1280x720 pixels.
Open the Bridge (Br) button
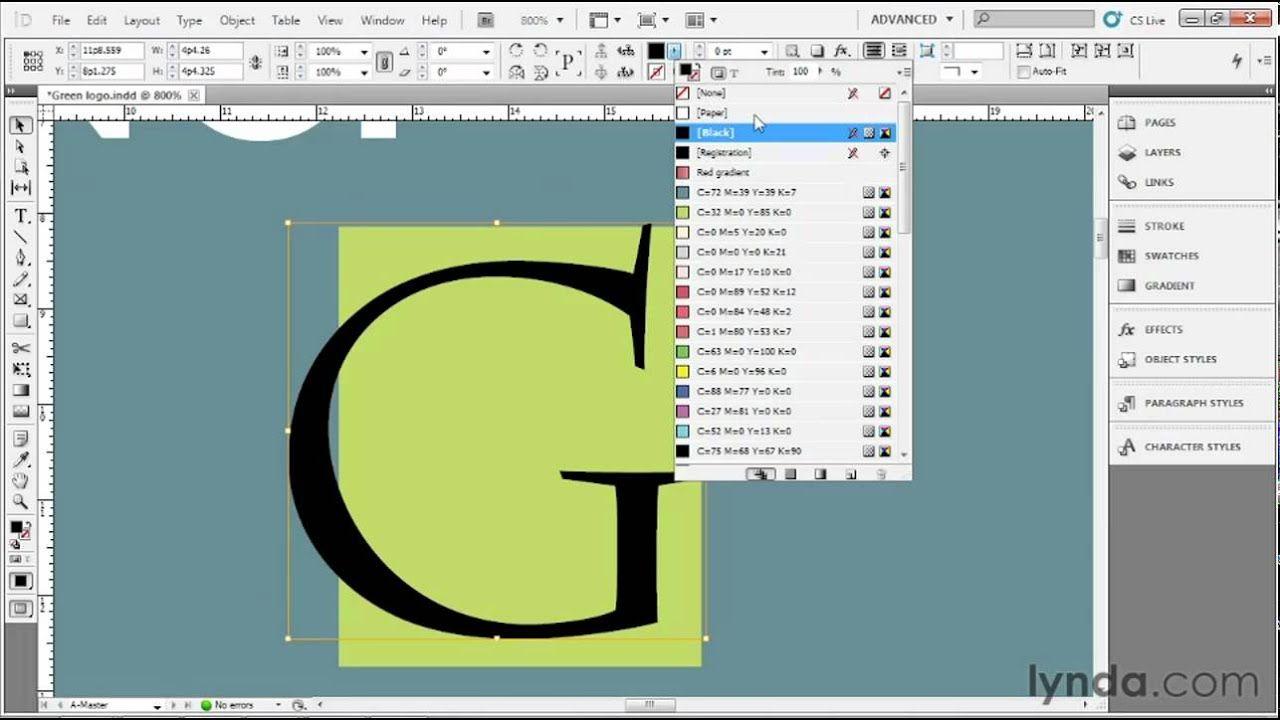[x=486, y=20]
